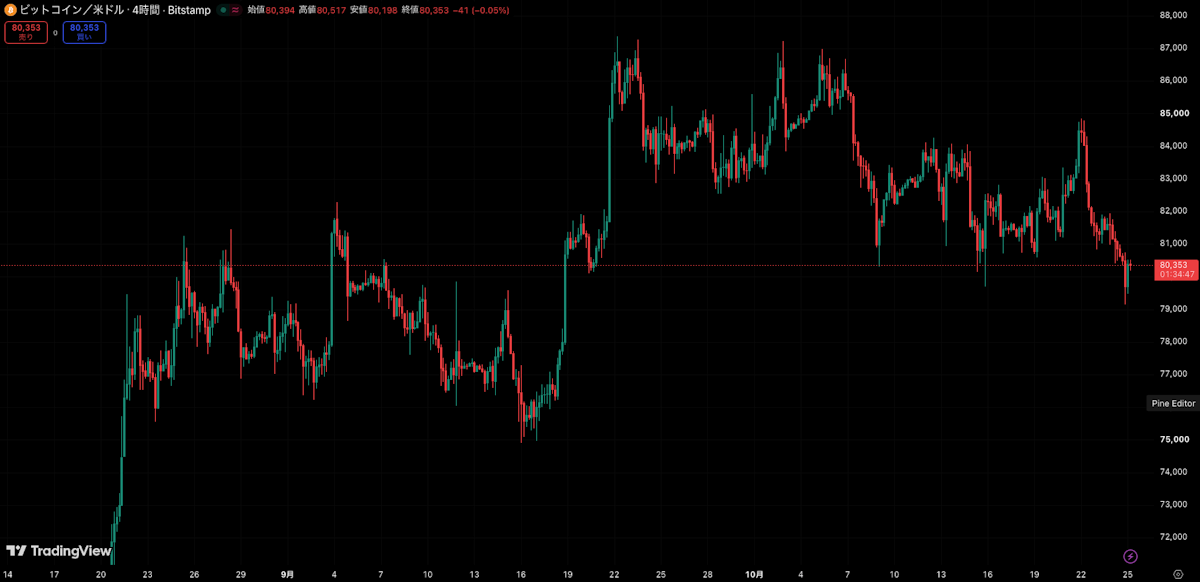The width and height of the screenshot is (1200, 582).
Task: Click the orange Bitcoin symbol logo icon
Action: (10, 9)
